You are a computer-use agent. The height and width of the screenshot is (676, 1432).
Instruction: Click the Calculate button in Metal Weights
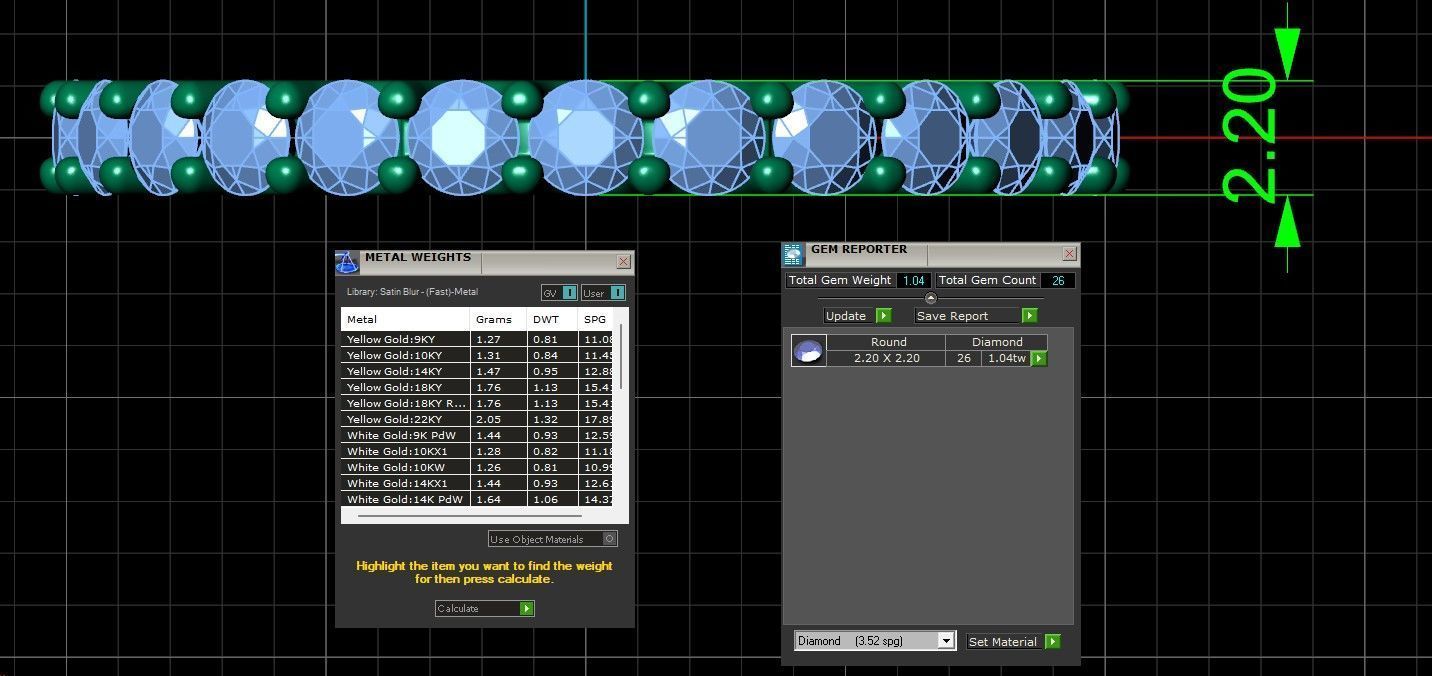click(x=485, y=608)
